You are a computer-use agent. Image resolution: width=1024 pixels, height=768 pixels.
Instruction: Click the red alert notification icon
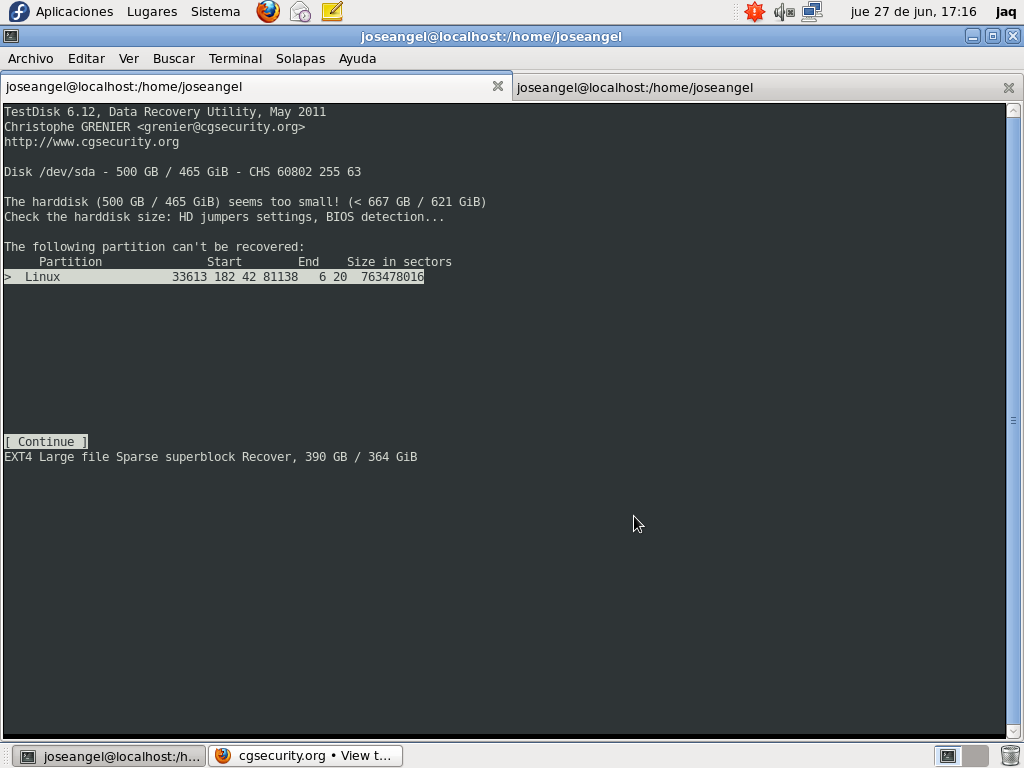(754, 12)
